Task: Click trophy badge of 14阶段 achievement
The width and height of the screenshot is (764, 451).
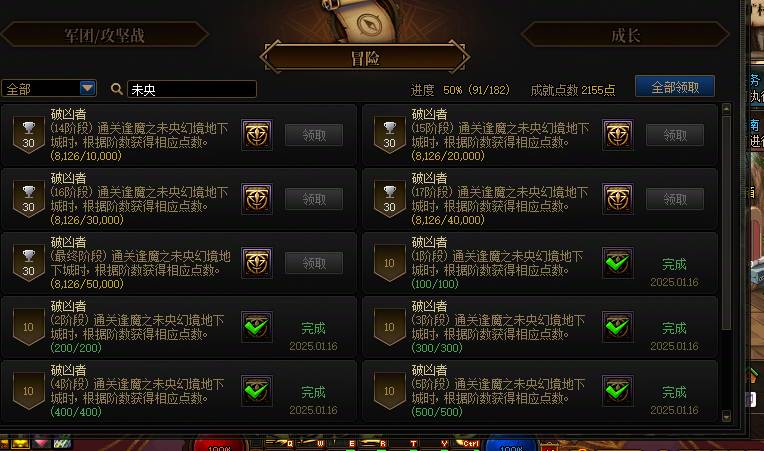Action: (x=29, y=134)
